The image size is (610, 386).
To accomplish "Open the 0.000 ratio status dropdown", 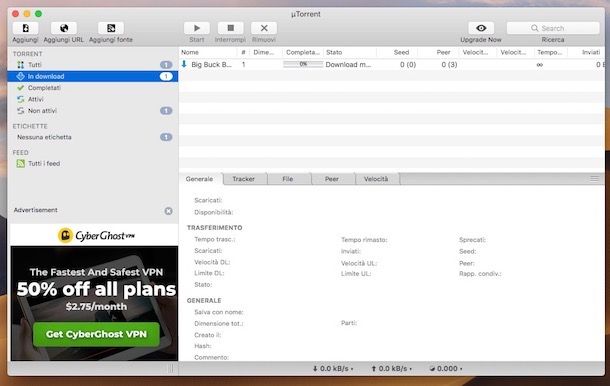I will [x=446, y=368].
